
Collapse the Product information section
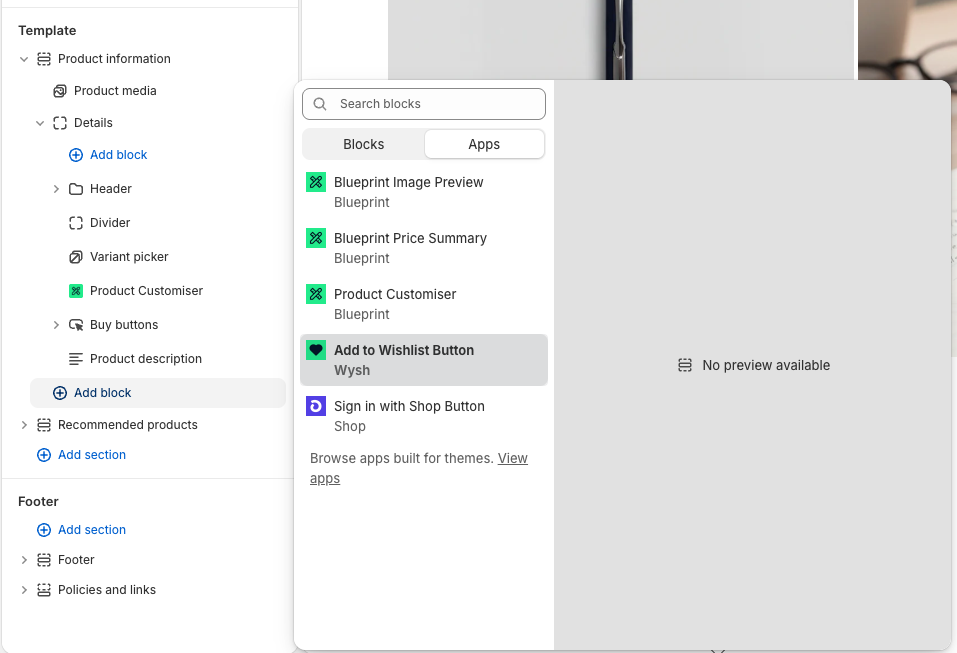pos(24,59)
